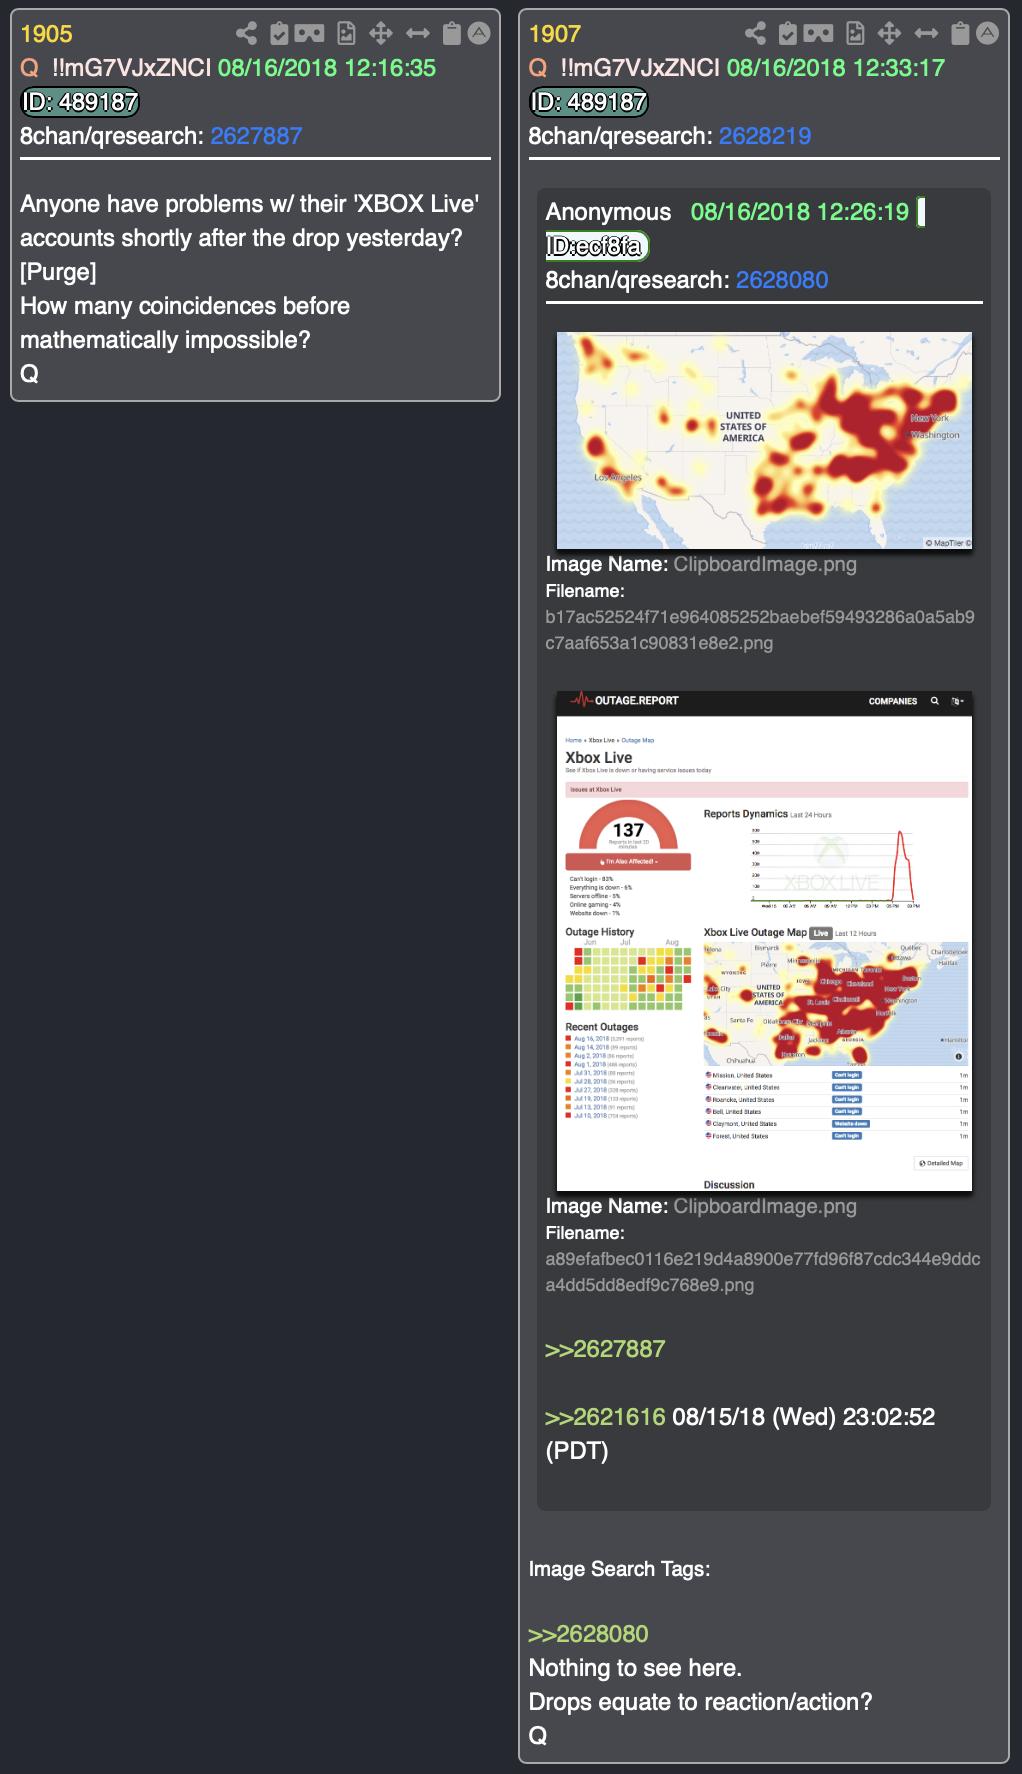Click the filename starting b17ac52524f71e

[x=760, y=630]
